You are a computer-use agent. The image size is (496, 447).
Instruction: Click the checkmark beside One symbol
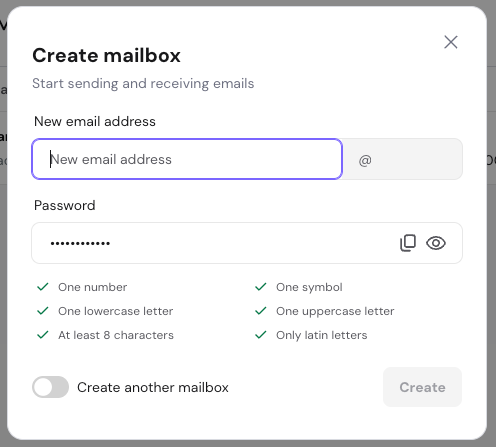[x=261, y=287]
